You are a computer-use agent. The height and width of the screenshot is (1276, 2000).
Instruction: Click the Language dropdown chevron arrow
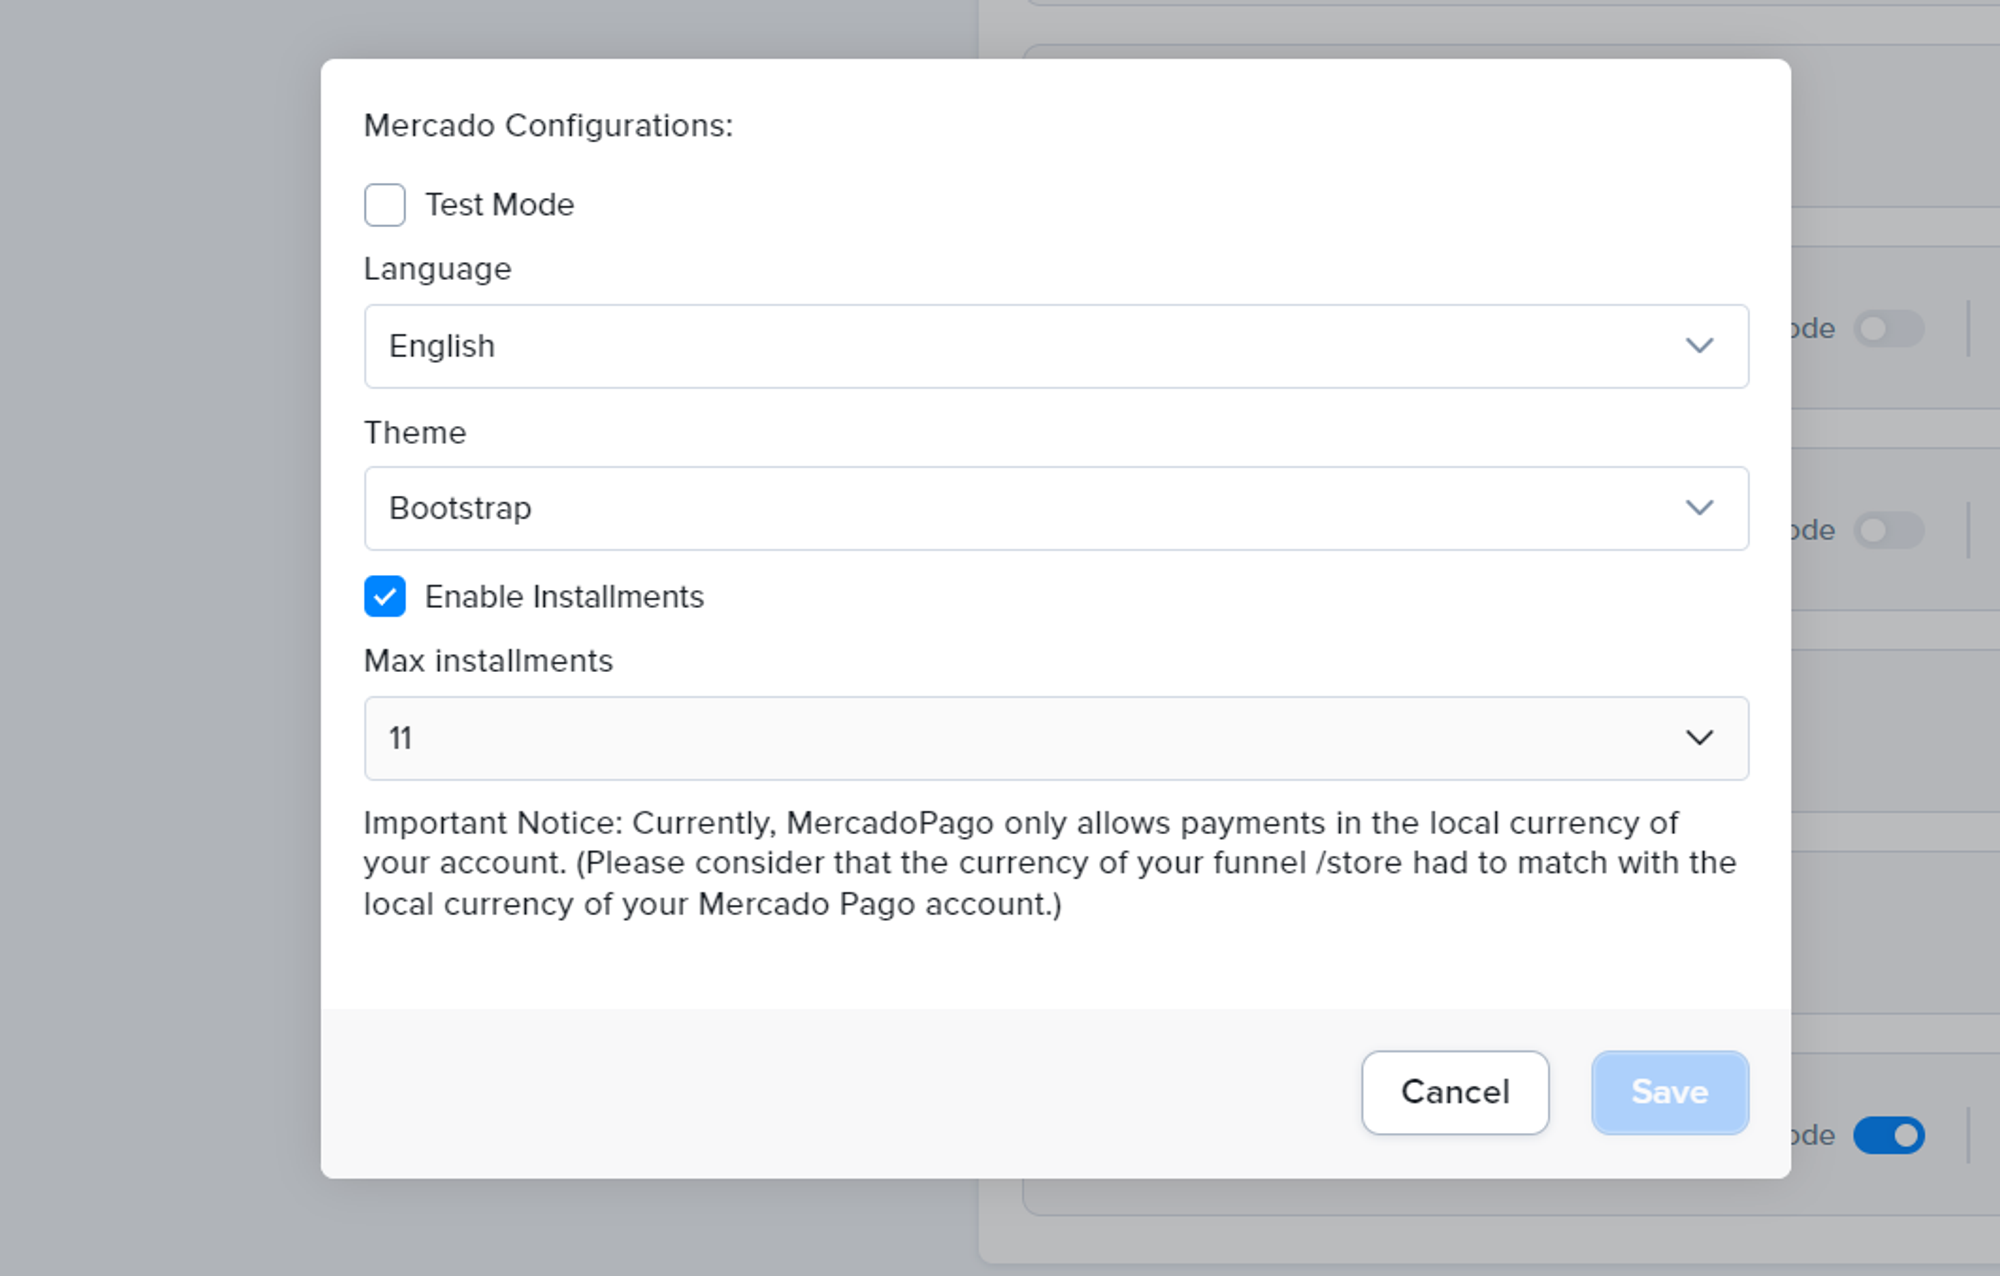coord(1700,346)
